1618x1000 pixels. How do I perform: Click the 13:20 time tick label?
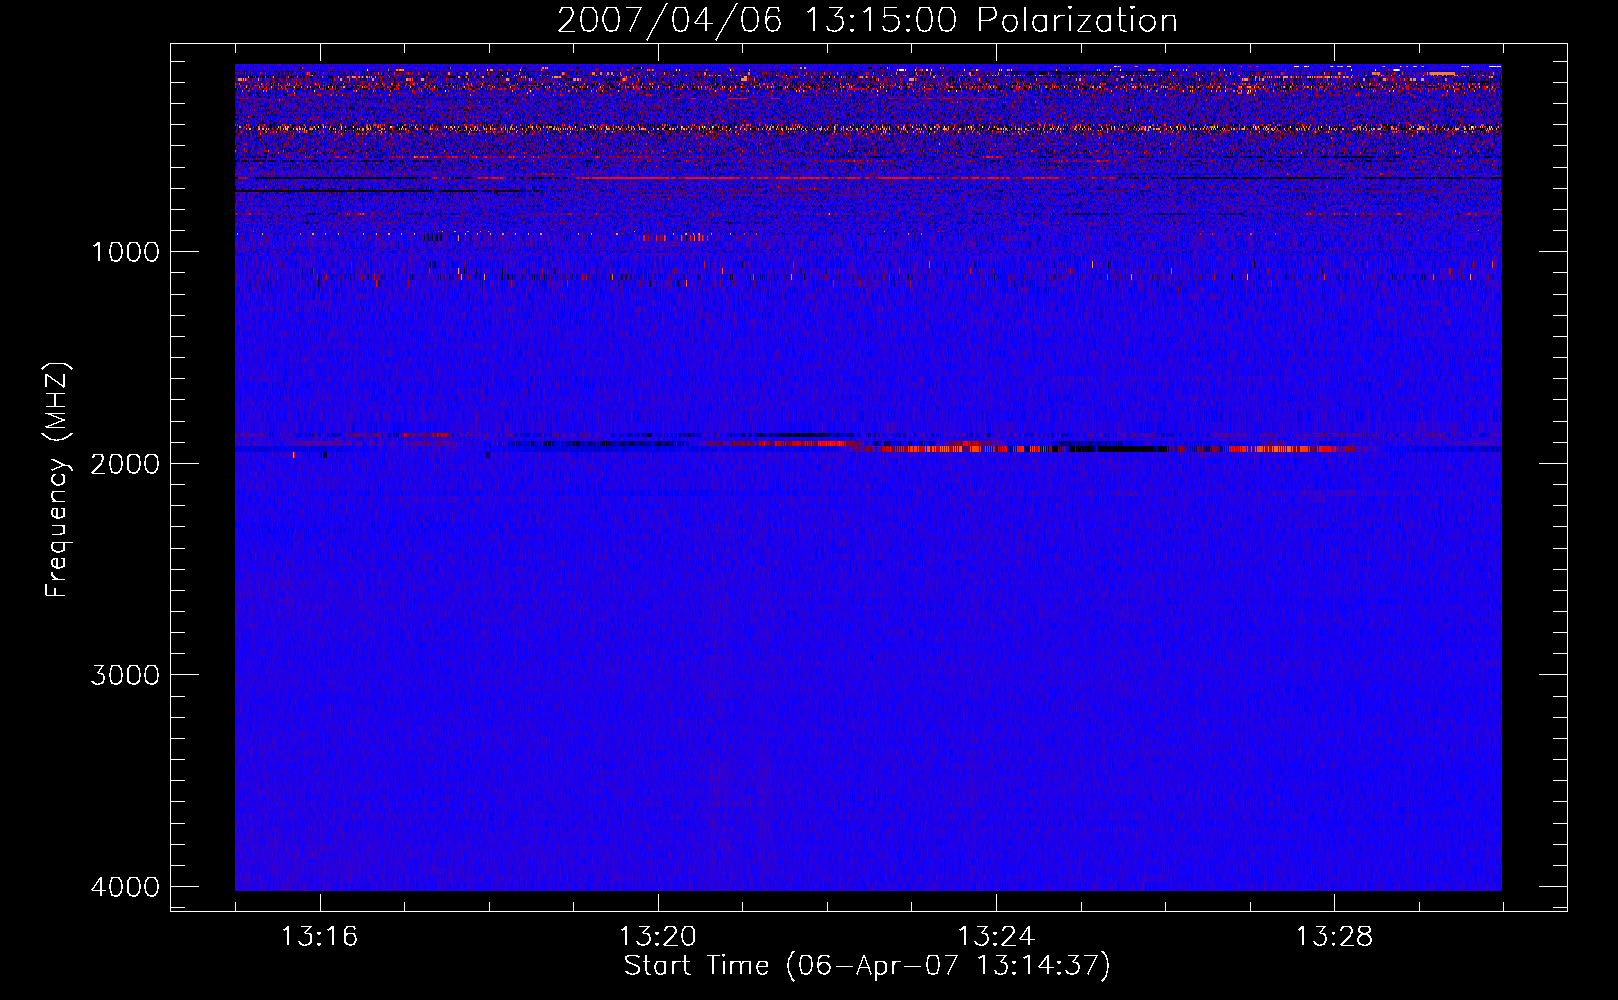pos(658,937)
